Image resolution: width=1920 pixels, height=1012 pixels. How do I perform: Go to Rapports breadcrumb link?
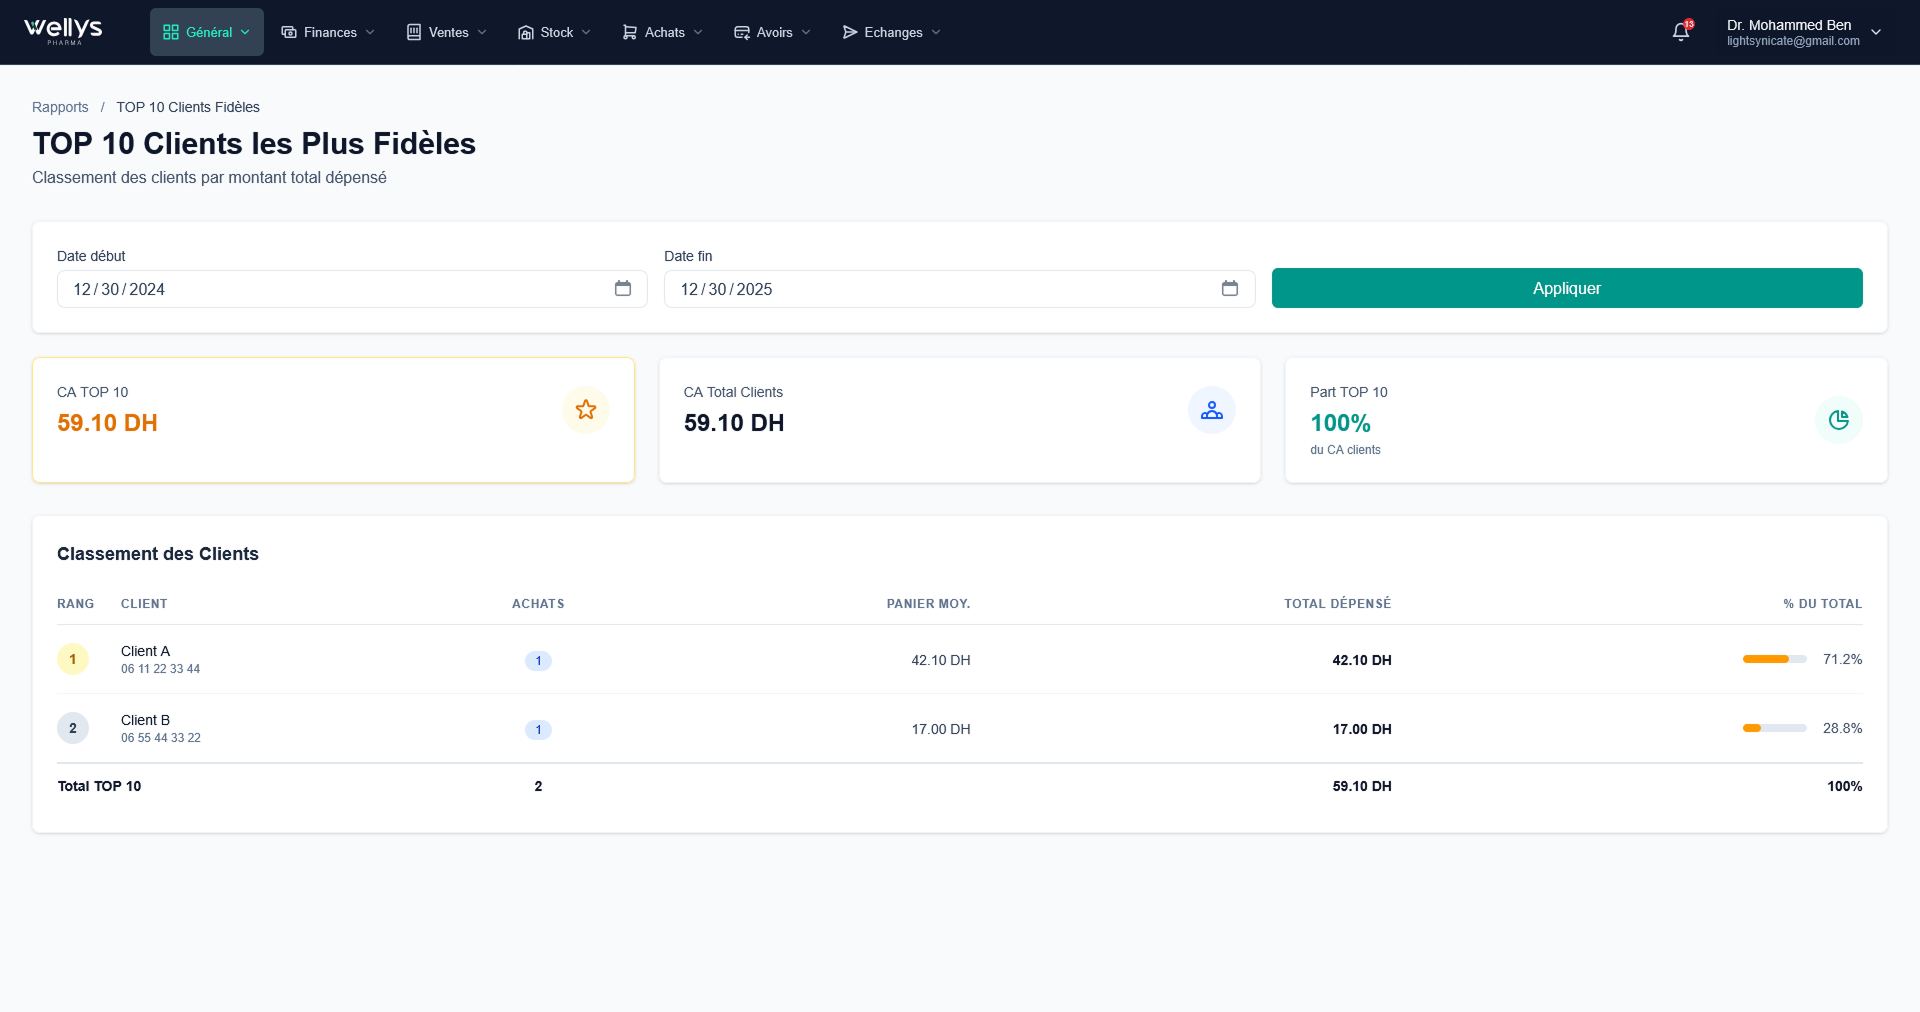point(60,107)
